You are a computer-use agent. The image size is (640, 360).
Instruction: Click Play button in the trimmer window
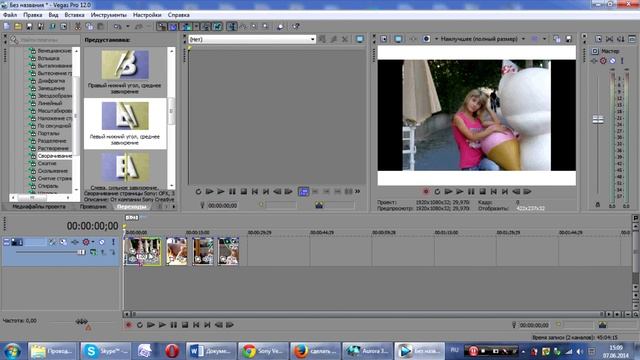click(221, 191)
